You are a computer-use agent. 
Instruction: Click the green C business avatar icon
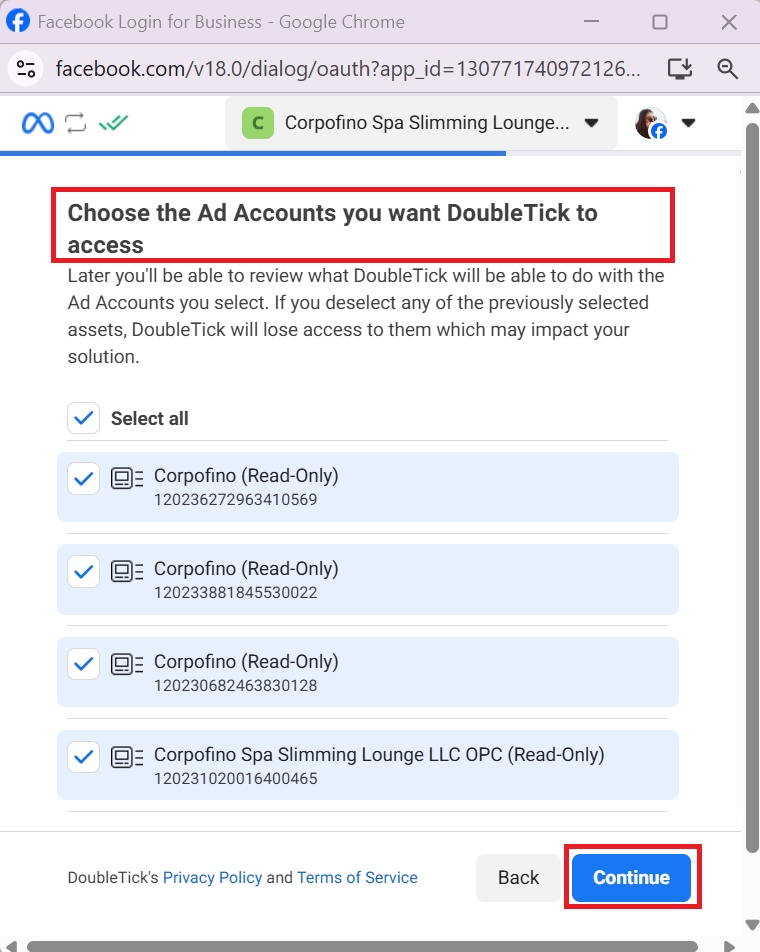click(258, 123)
